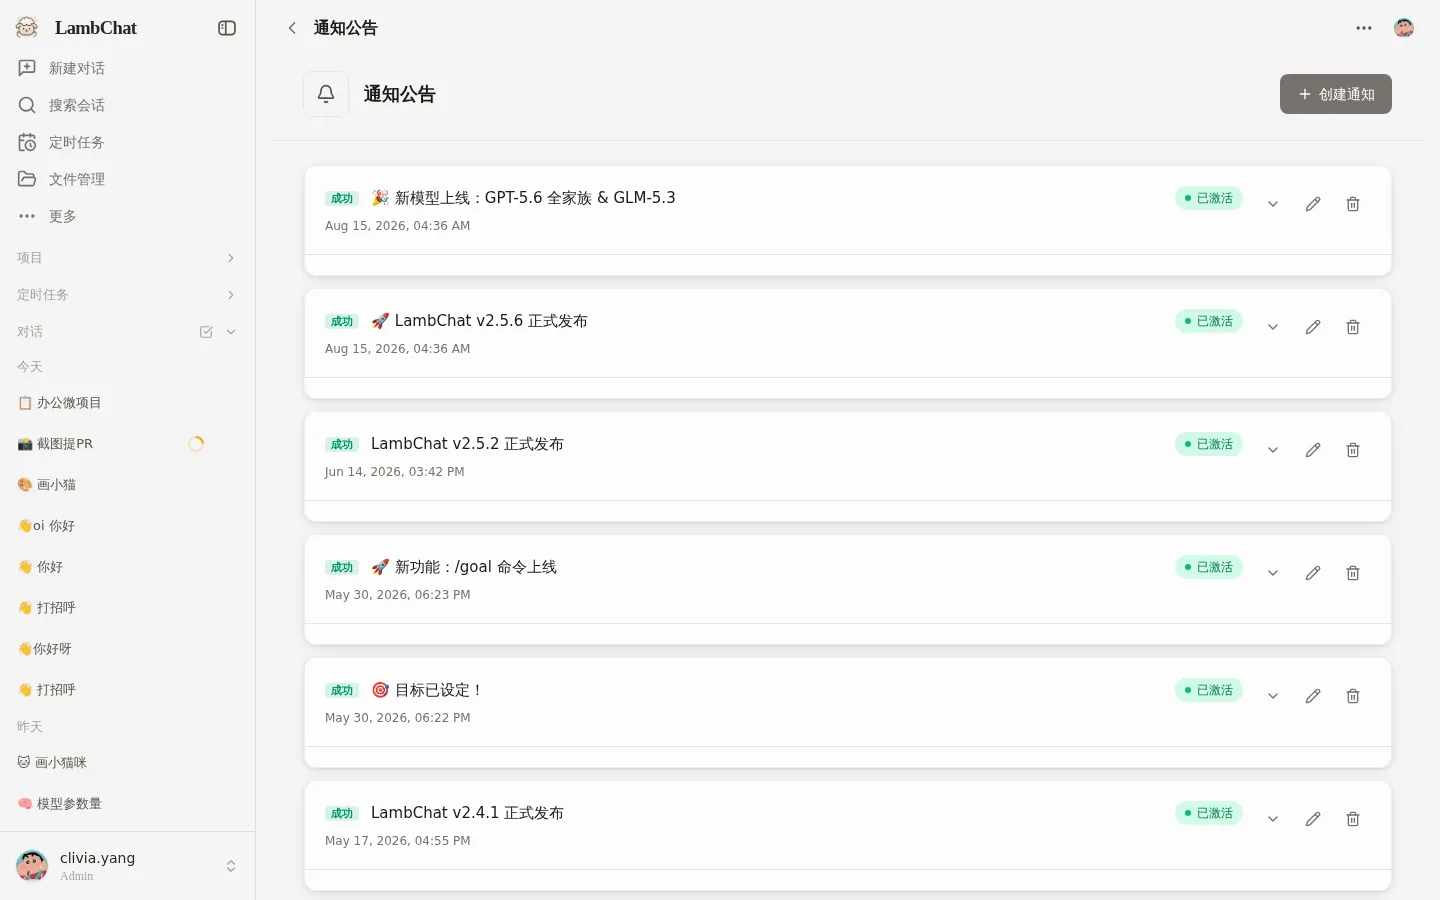
Task: Delete the LambChat v2.5.2 notification
Action: 1353,450
